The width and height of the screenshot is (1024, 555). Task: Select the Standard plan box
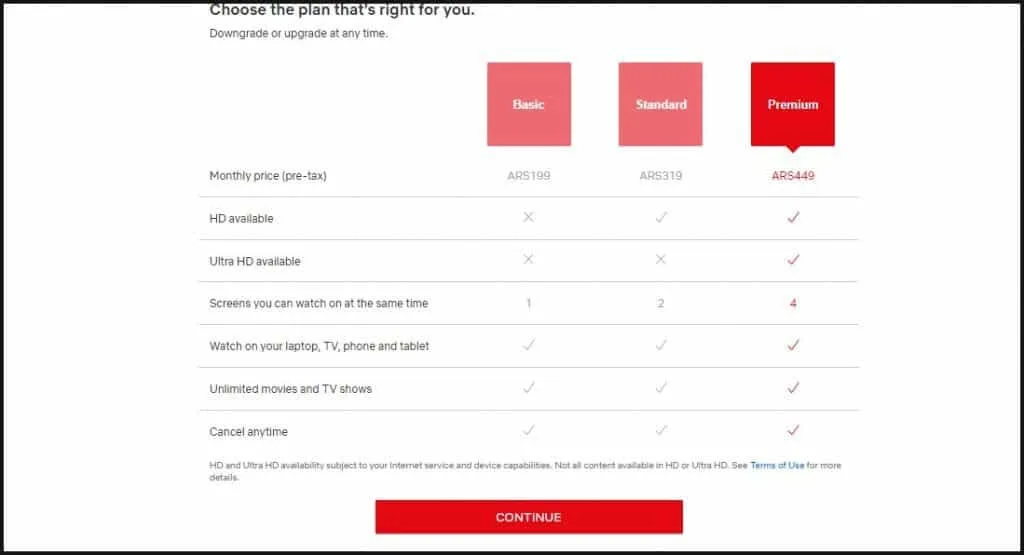[660, 104]
